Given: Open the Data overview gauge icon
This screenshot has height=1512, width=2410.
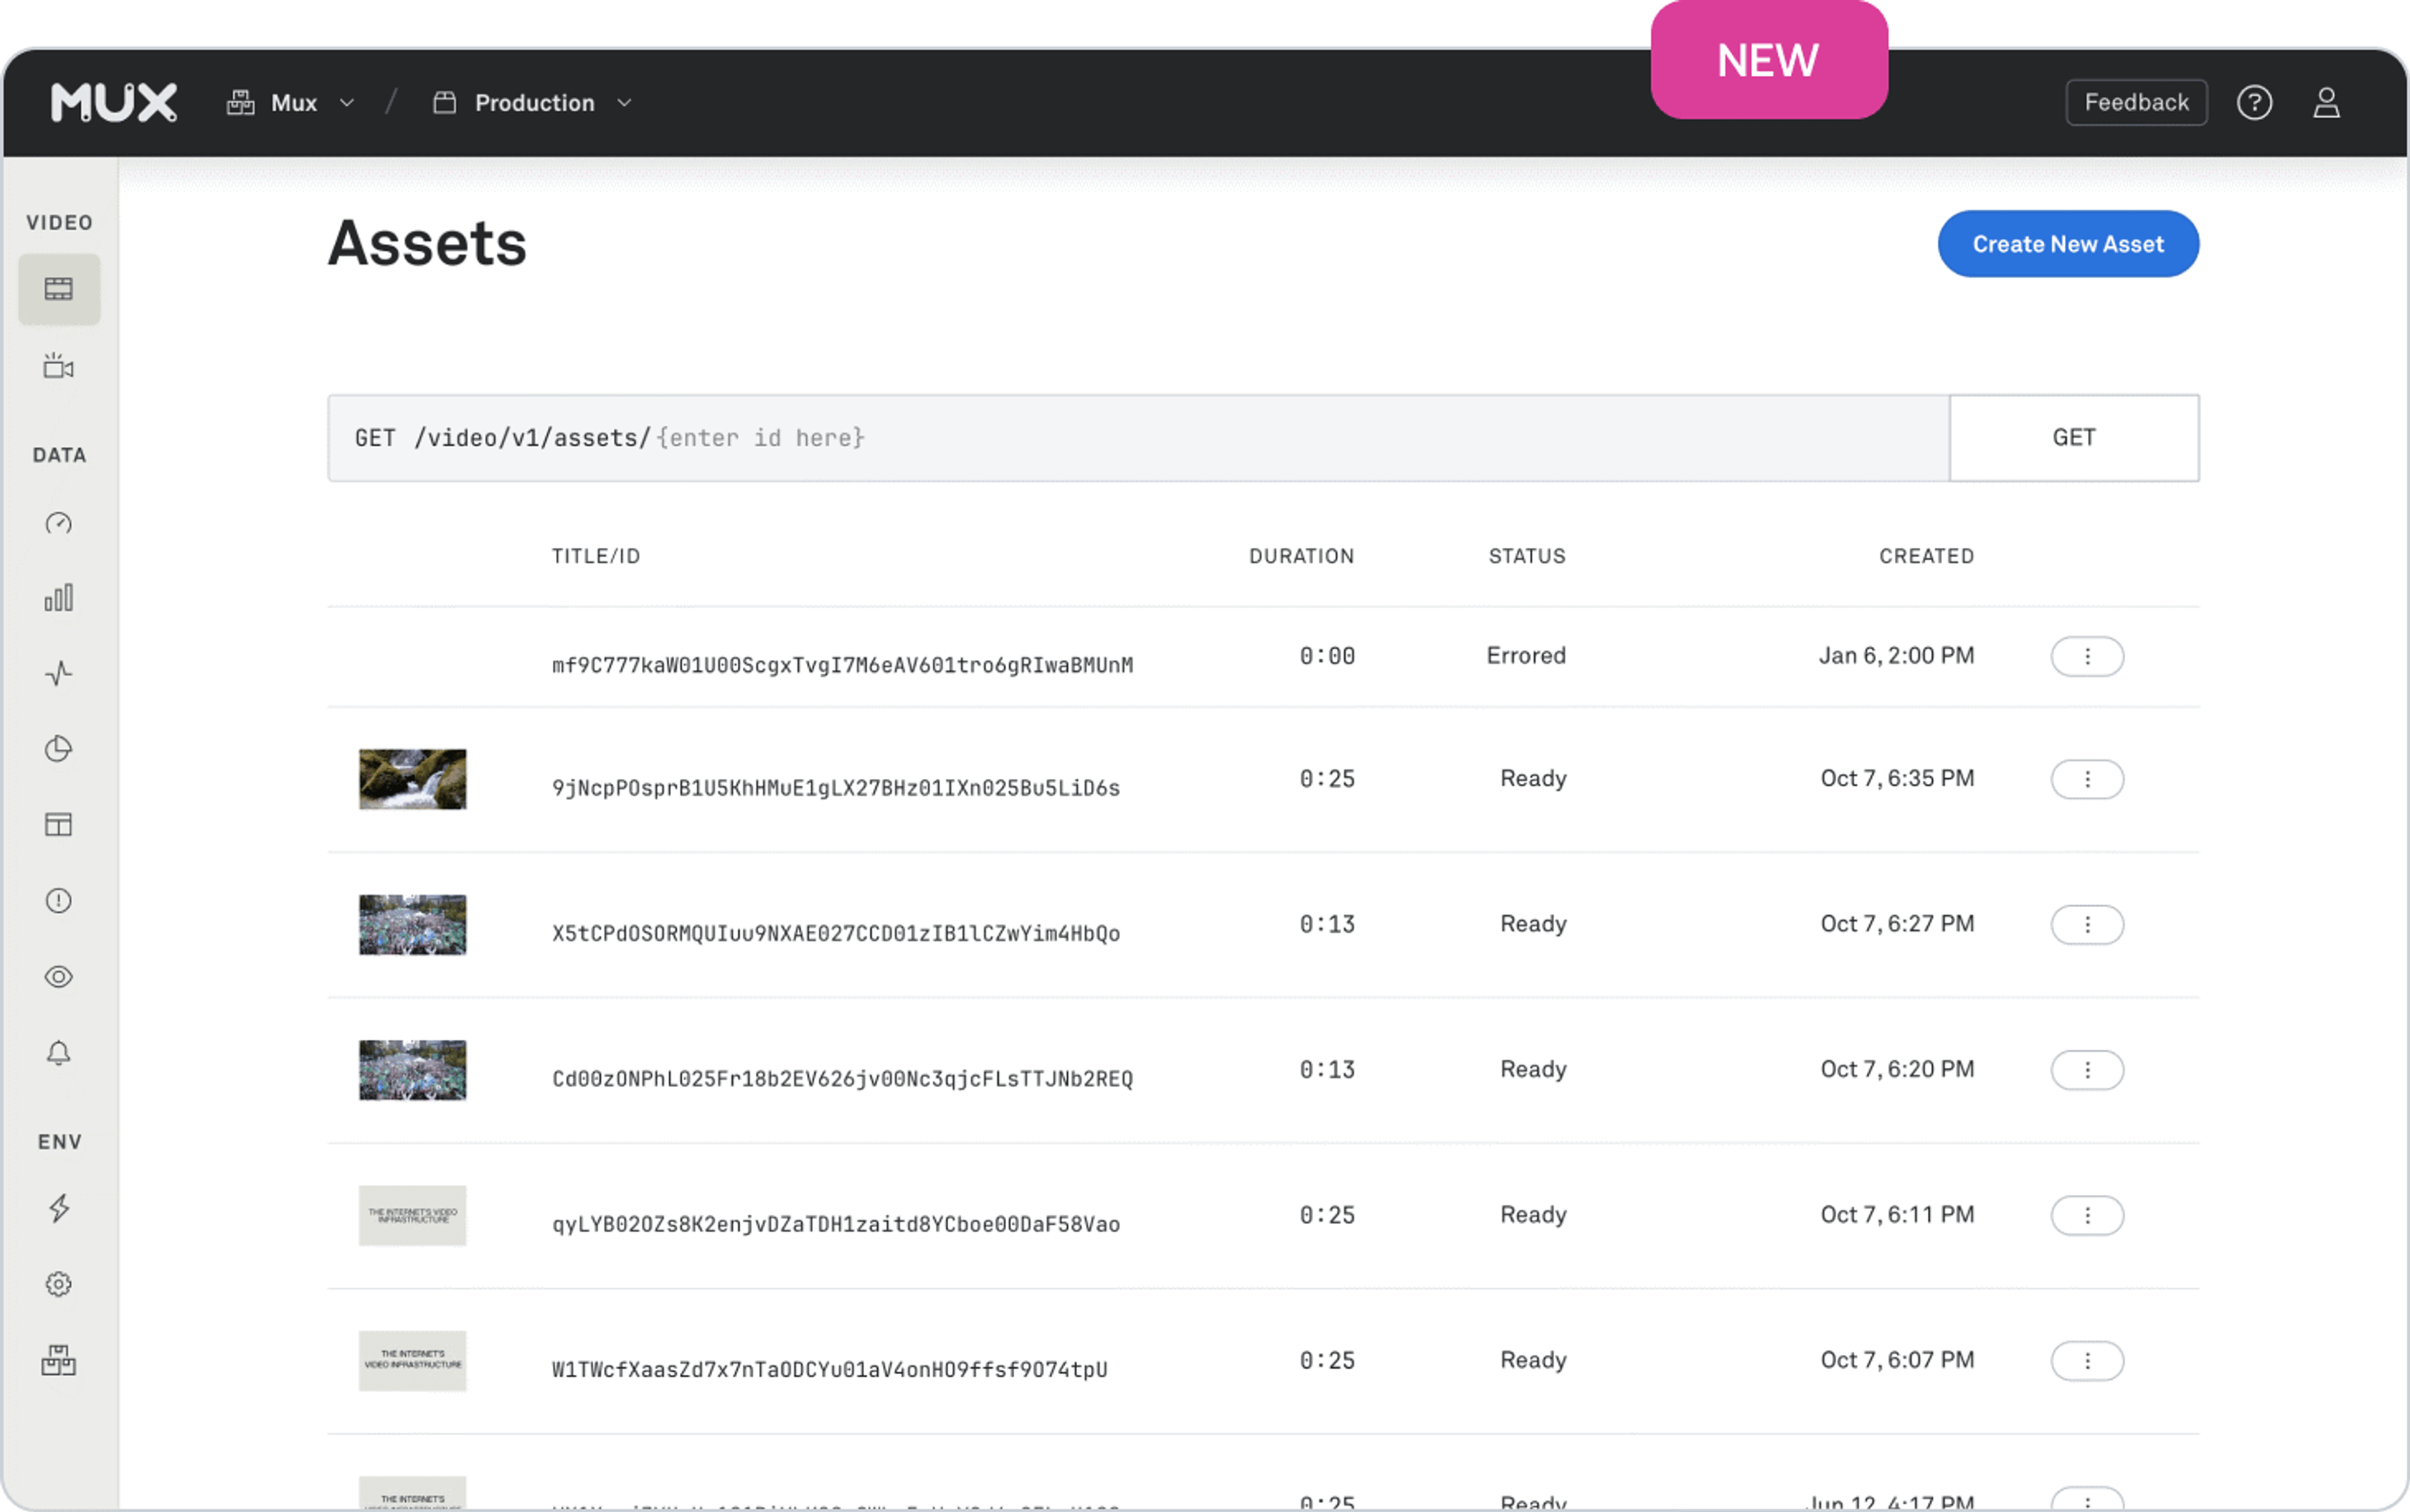Looking at the screenshot, I should (x=59, y=523).
